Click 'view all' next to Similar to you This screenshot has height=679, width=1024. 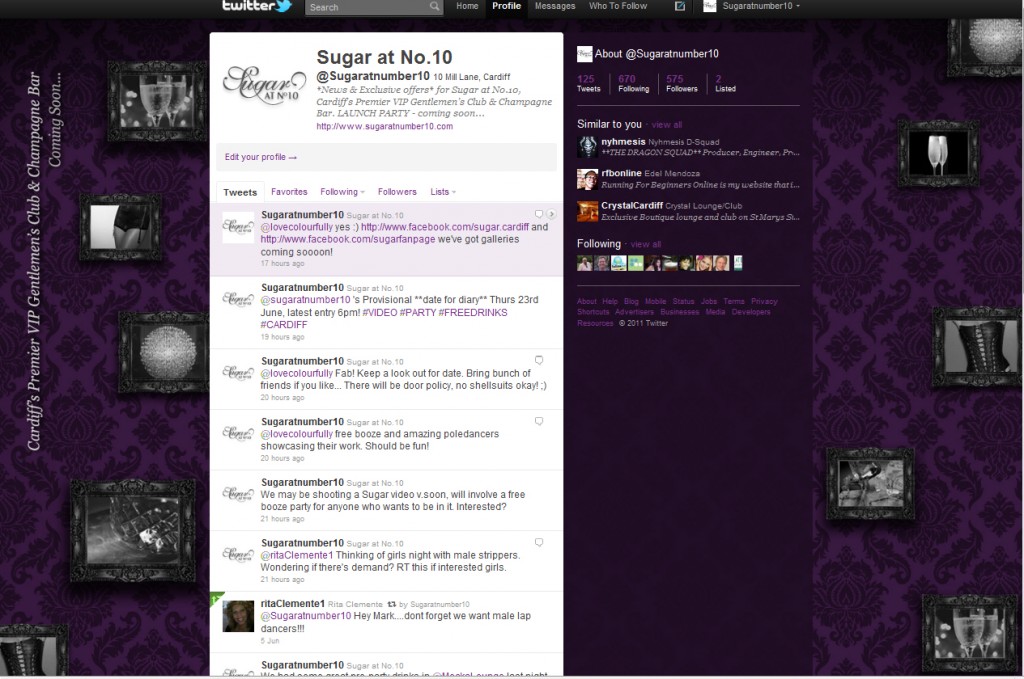click(666, 125)
